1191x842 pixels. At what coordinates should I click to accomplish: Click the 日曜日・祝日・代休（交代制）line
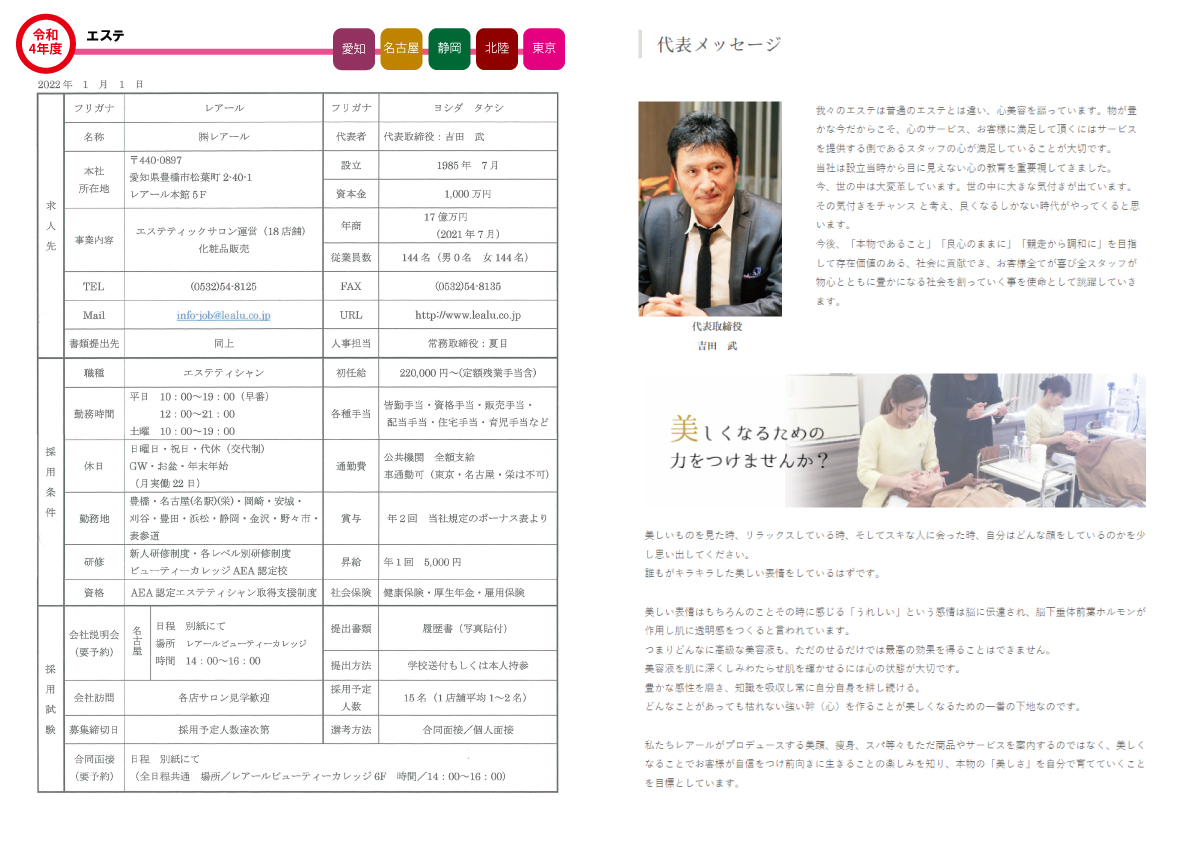pos(197,449)
